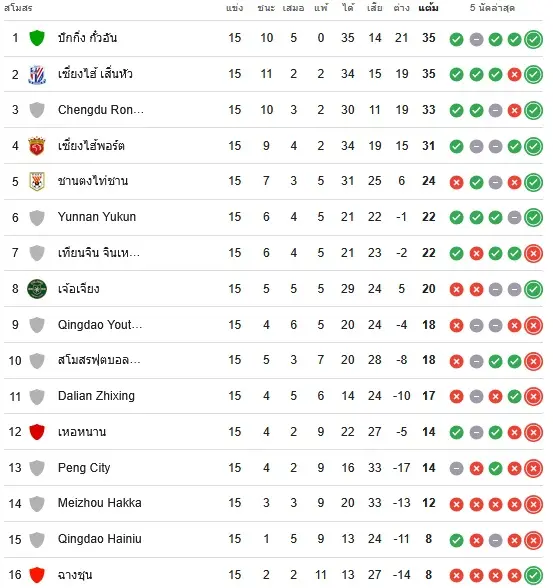Click Shandong Taishan club badge
Image resolution: width=553 pixels, height=588 pixels.
coord(37,181)
